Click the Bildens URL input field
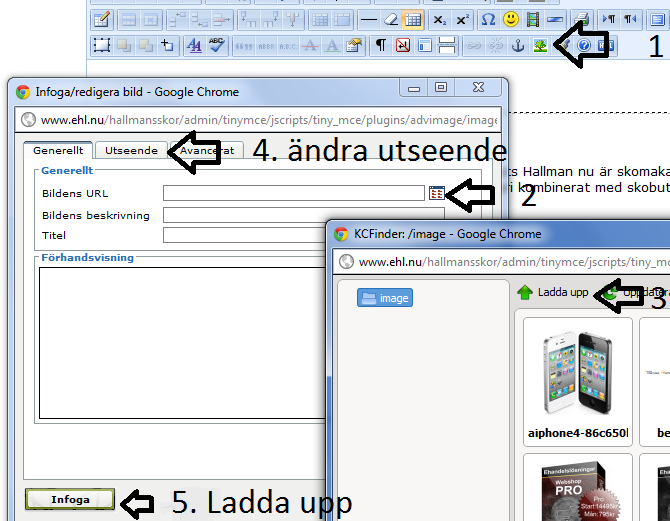The width and height of the screenshot is (670, 521). tap(294, 193)
